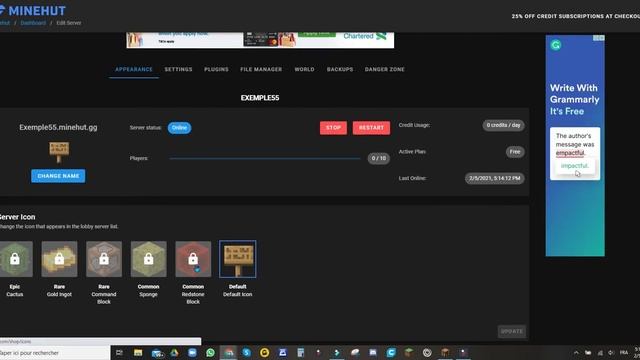The width and height of the screenshot is (640, 360).
Task: Open the Backups tab
Action: click(x=340, y=69)
